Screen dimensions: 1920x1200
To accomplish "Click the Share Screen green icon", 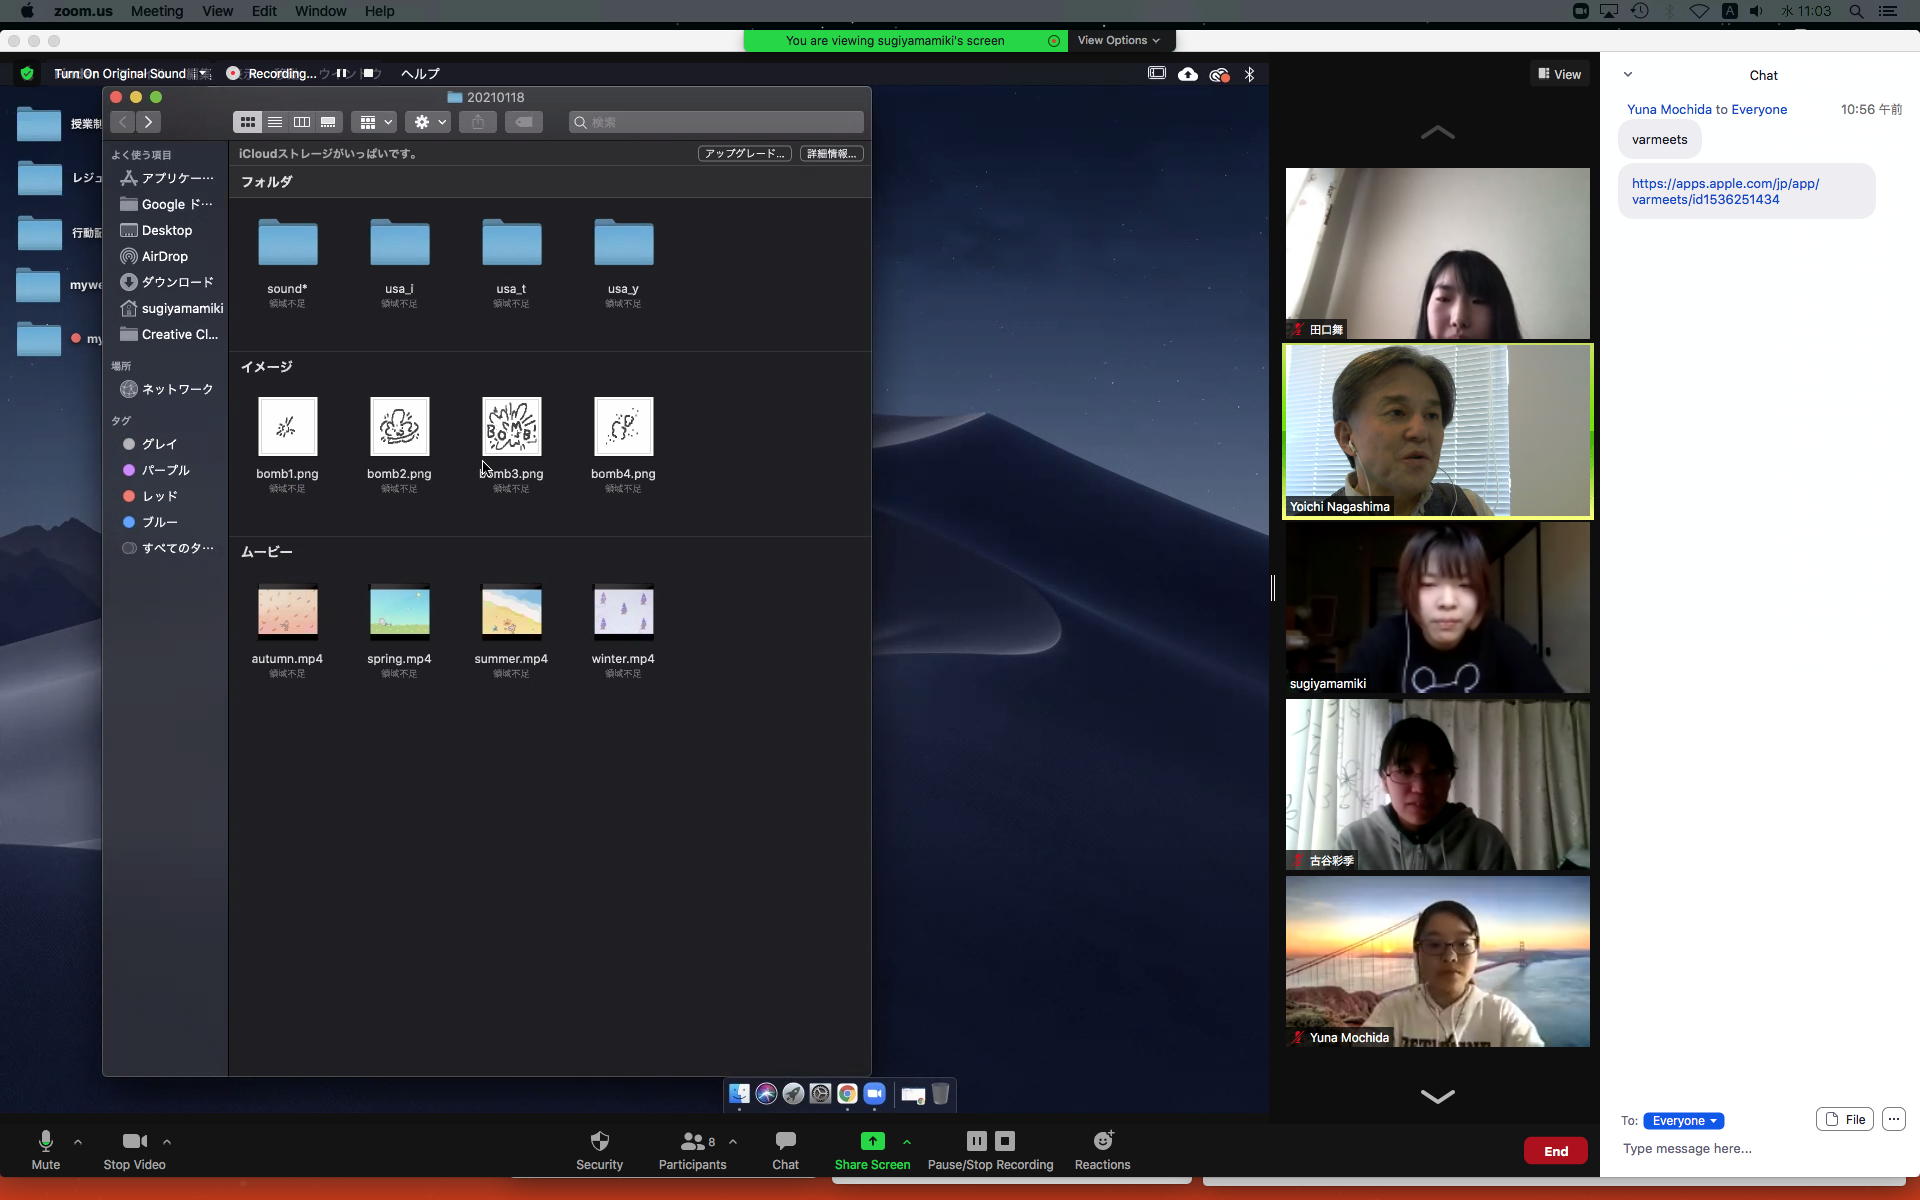I will [872, 1142].
